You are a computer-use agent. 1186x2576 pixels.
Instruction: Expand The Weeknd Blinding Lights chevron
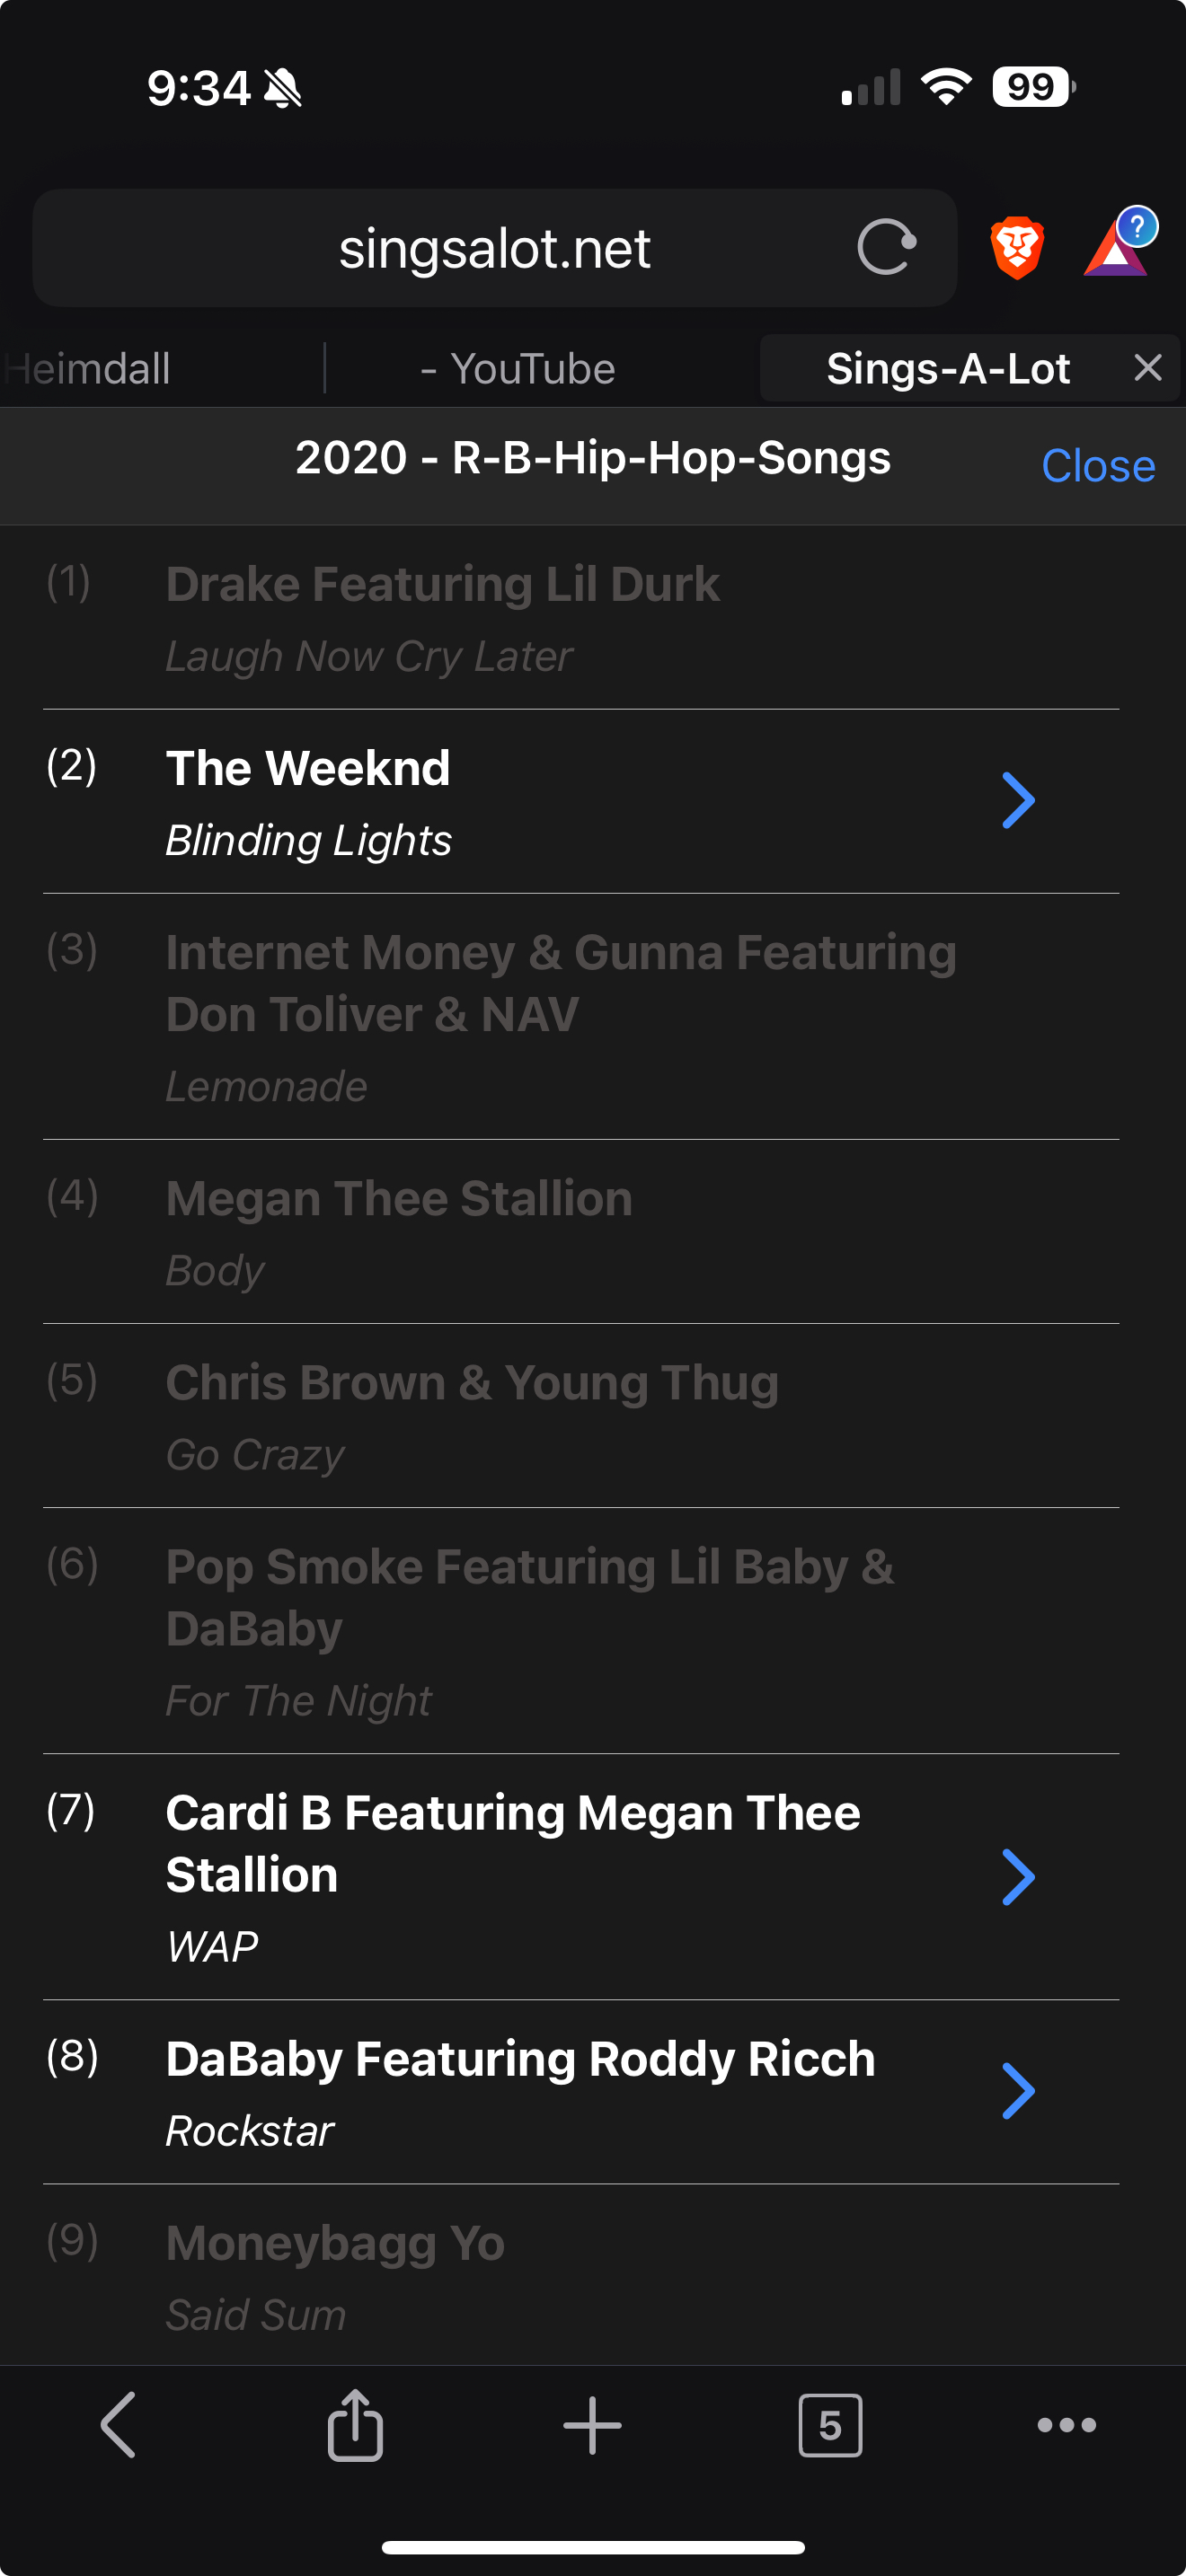pos(1018,801)
